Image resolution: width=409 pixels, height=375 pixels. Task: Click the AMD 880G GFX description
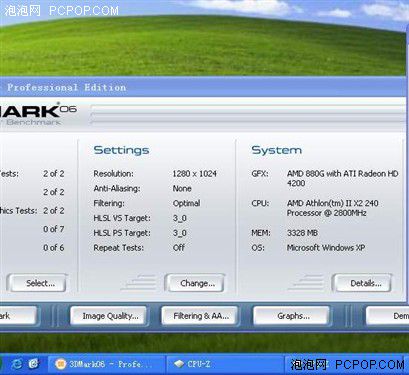[343, 178]
